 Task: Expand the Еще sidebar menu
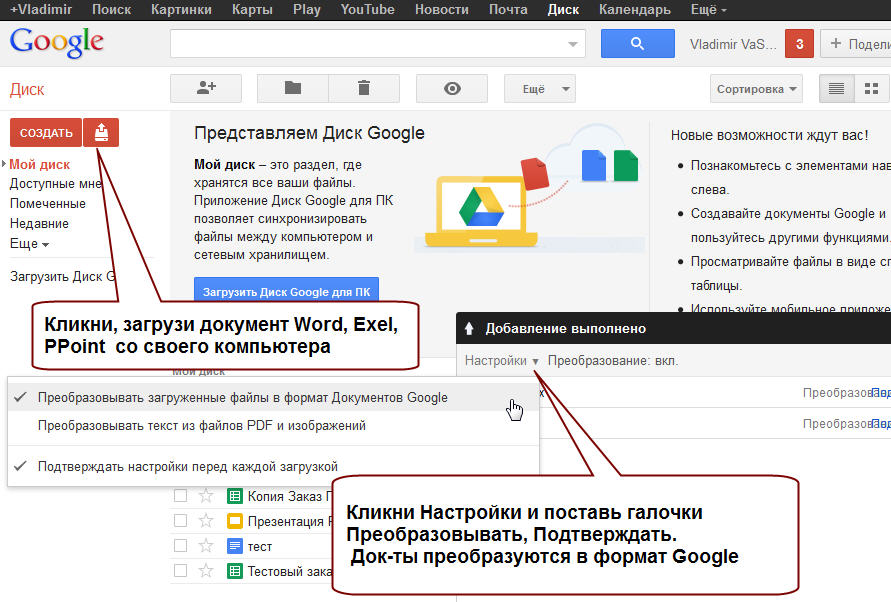pyautogui.click(x=29, y=244)
